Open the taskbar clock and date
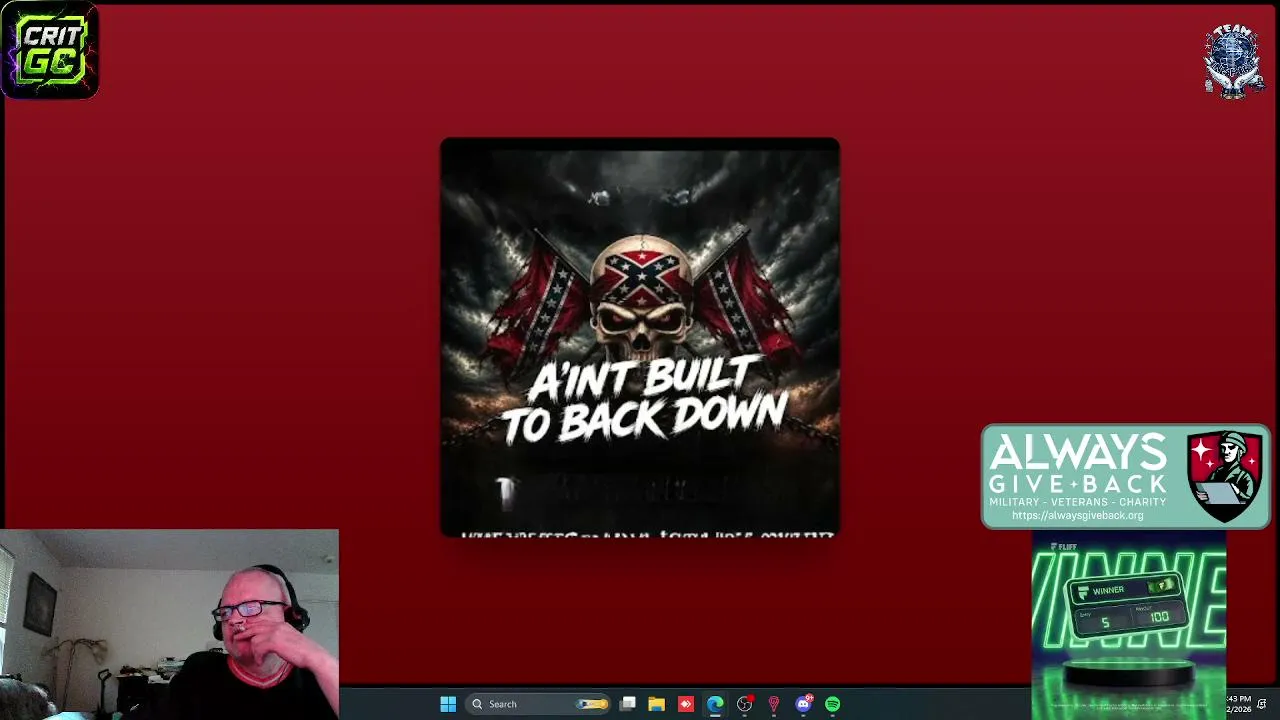The image size is (1280, 720). (x=1238, y=704)
